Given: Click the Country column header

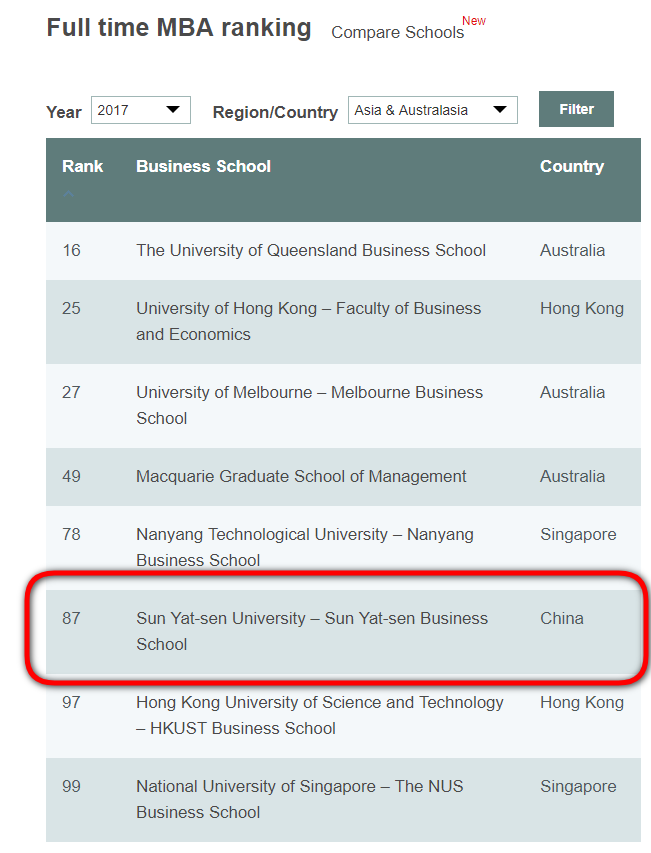Looking at the screenshot, I should [571, 166].
